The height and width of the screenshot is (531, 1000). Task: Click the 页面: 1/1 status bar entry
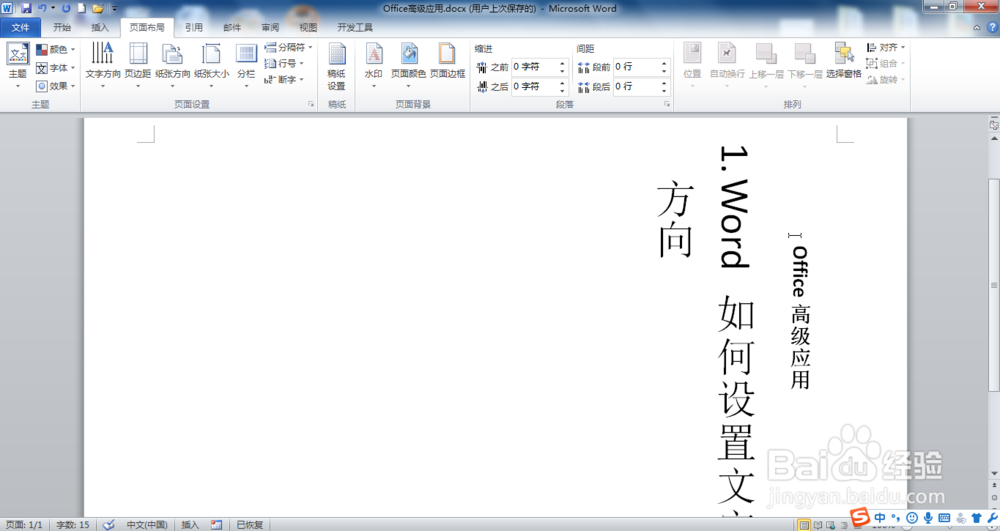tap(24, 525)
